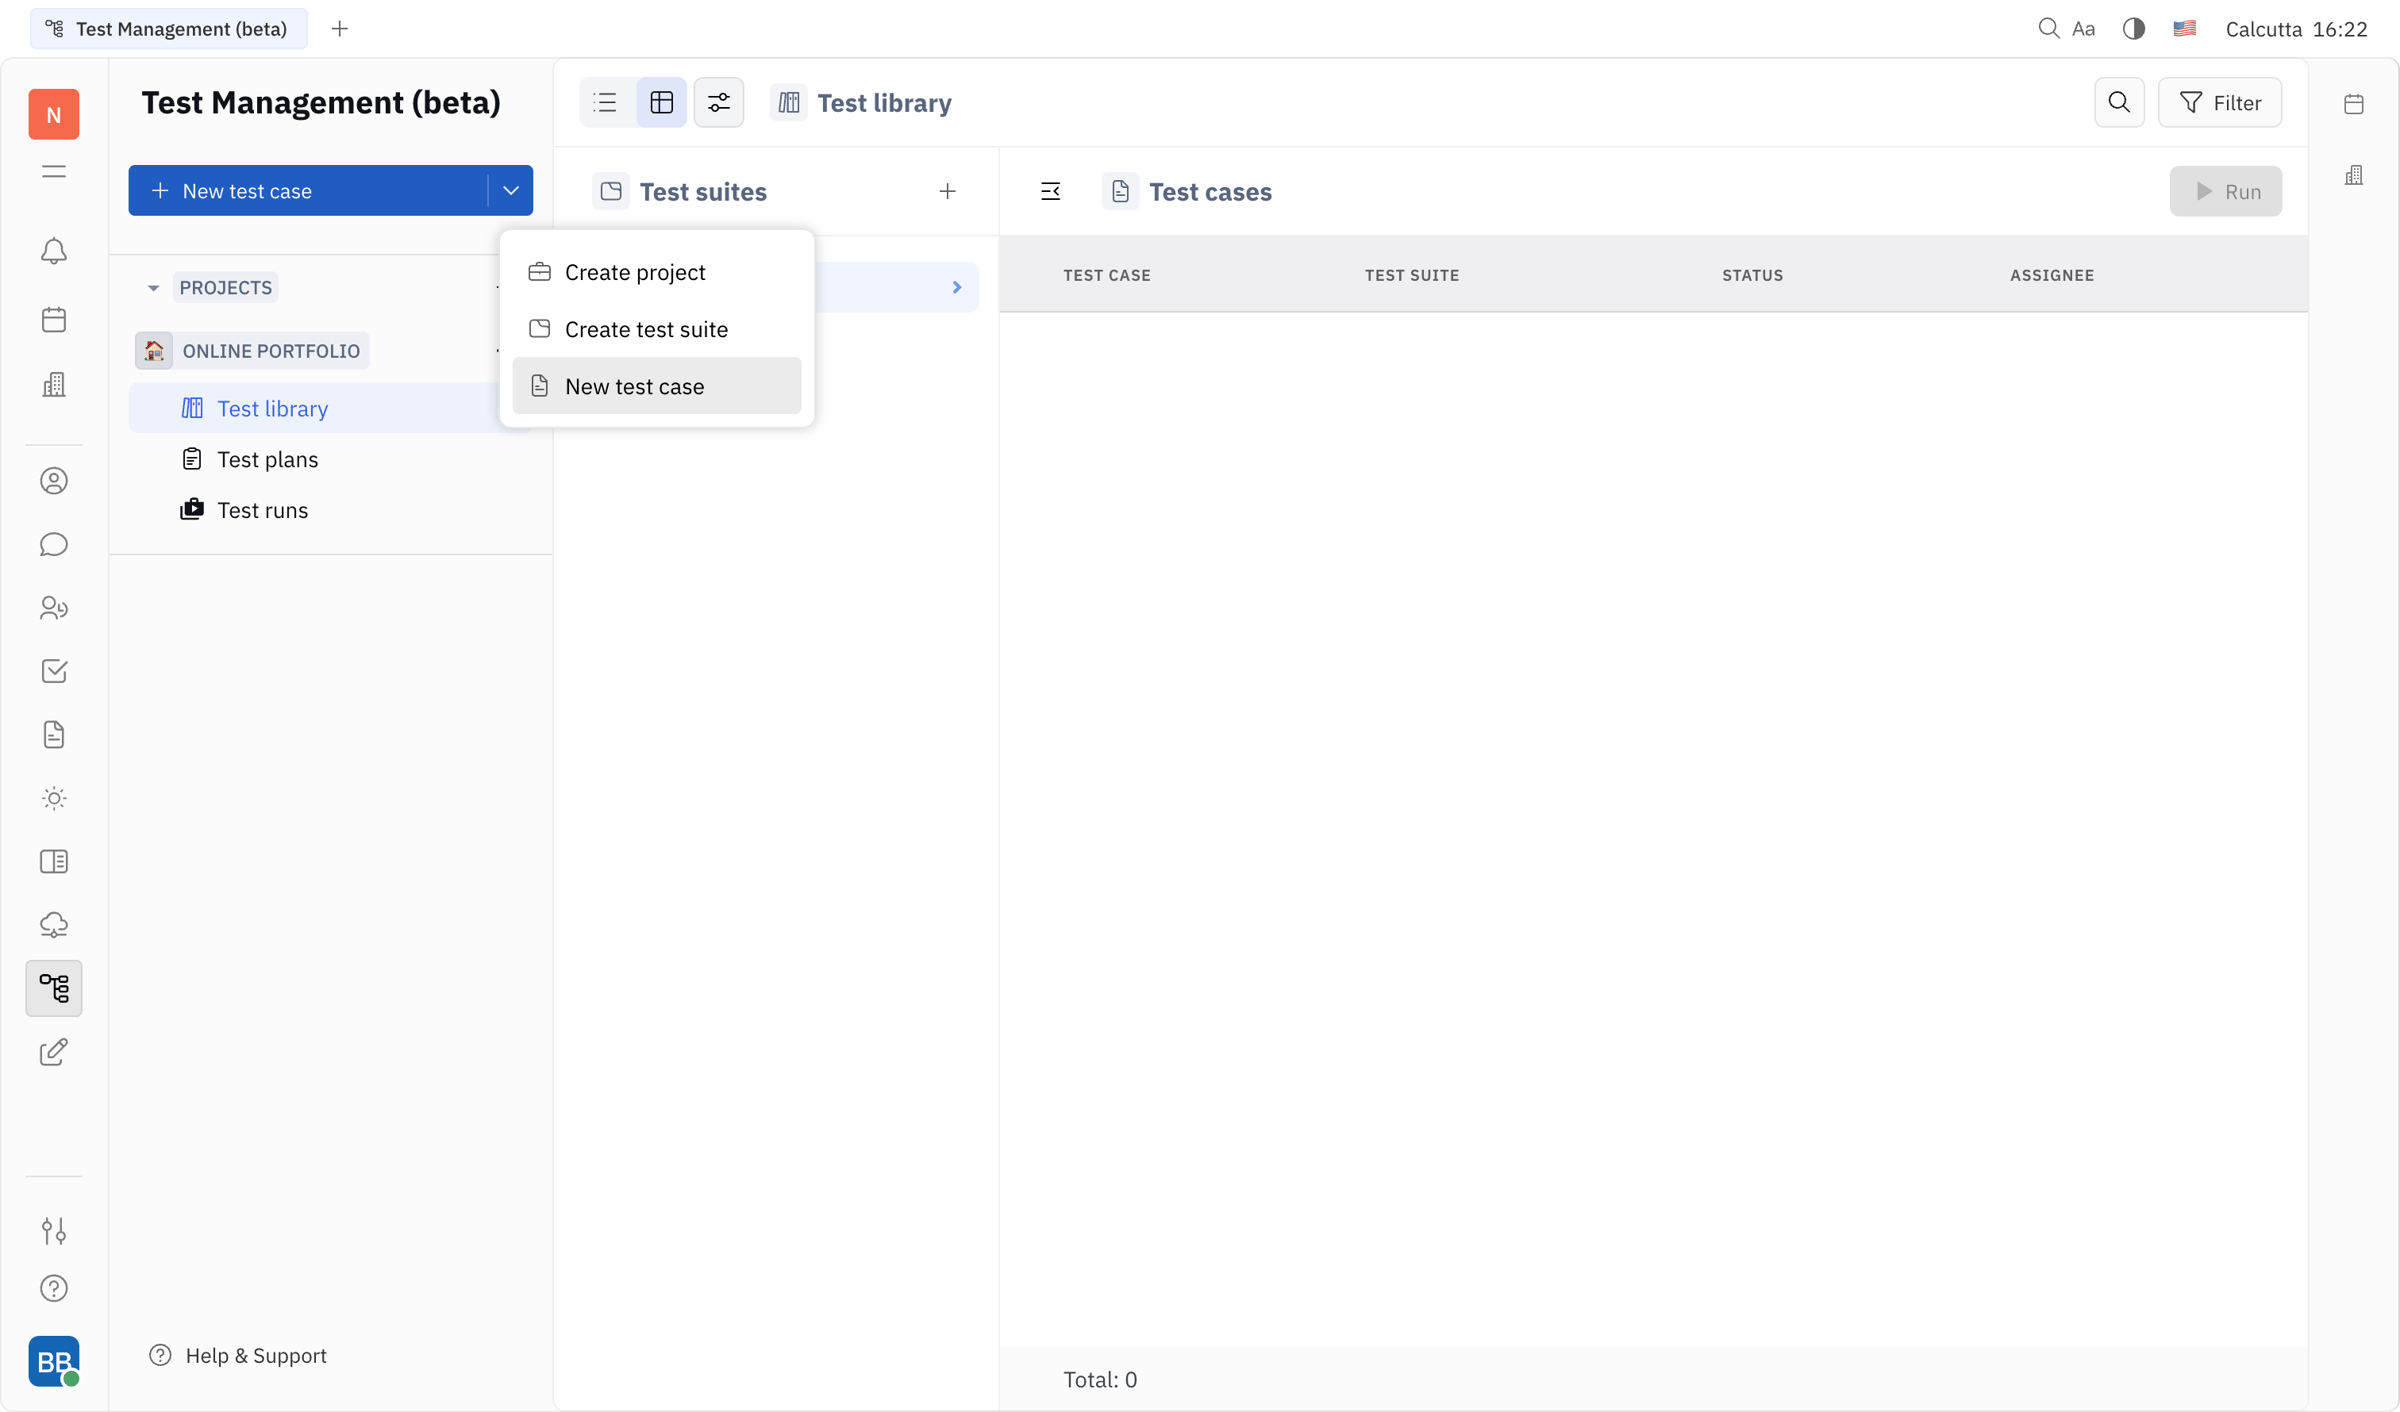Click the blue New test case button
This screenshot has width=2400, height=1412.
tap(308, 190)
